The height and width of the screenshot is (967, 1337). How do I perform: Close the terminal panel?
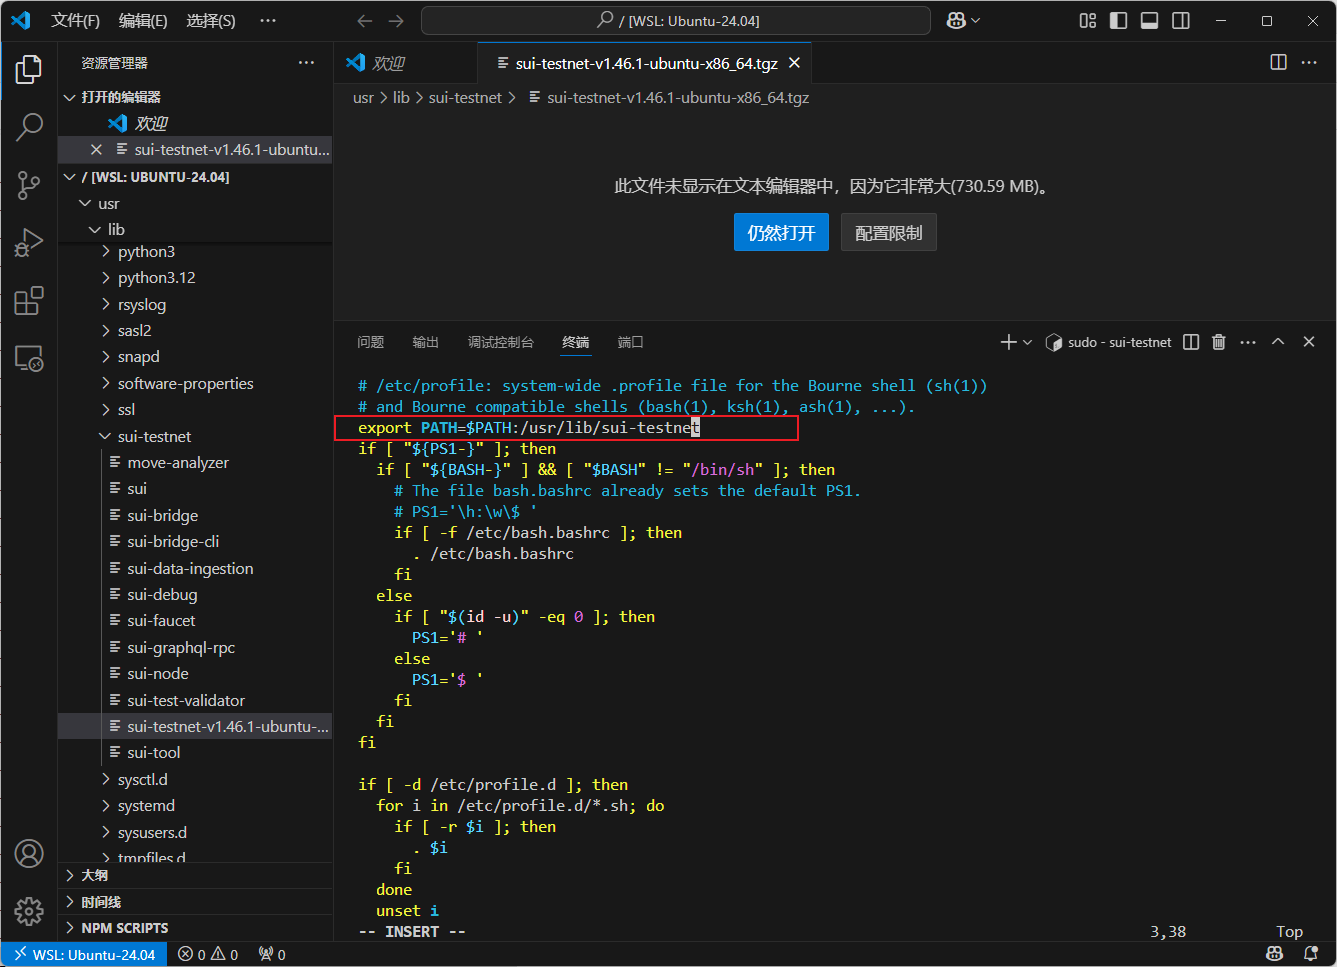(x=1309, y=342)
